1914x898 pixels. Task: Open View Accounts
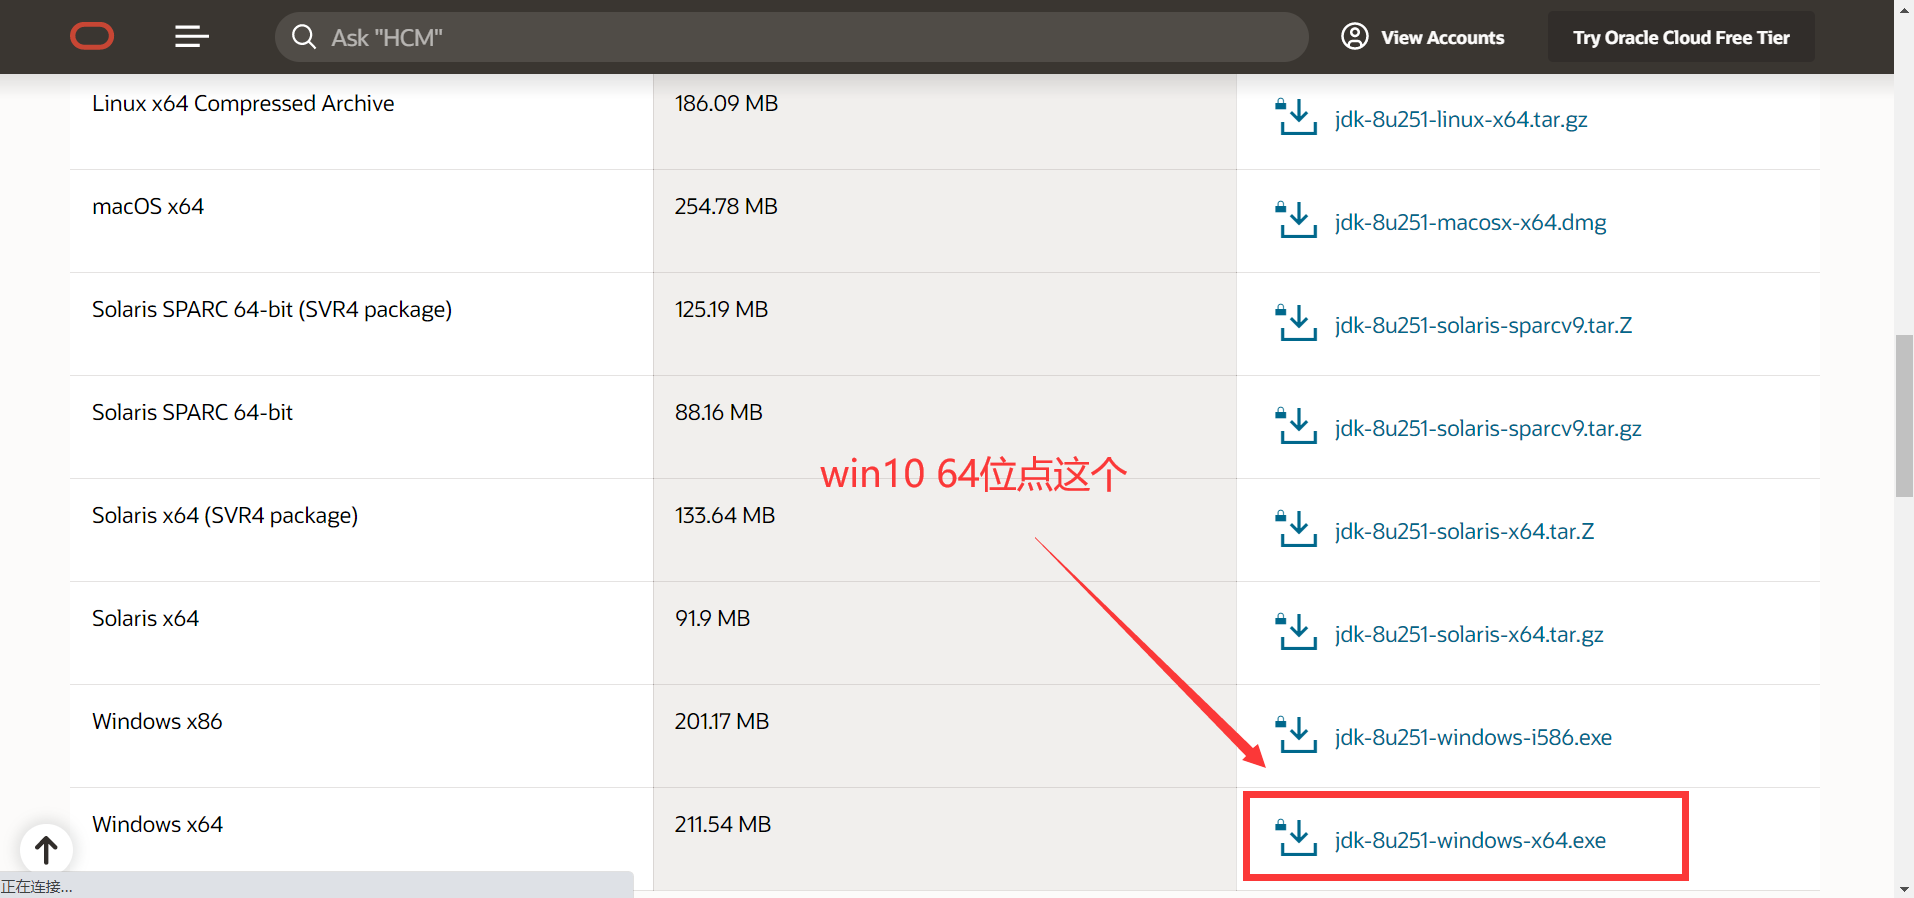click(1422, 37)
